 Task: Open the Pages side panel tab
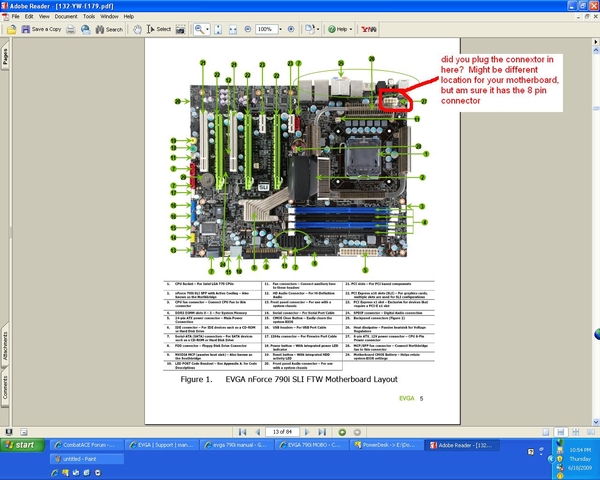click(5, 56)
